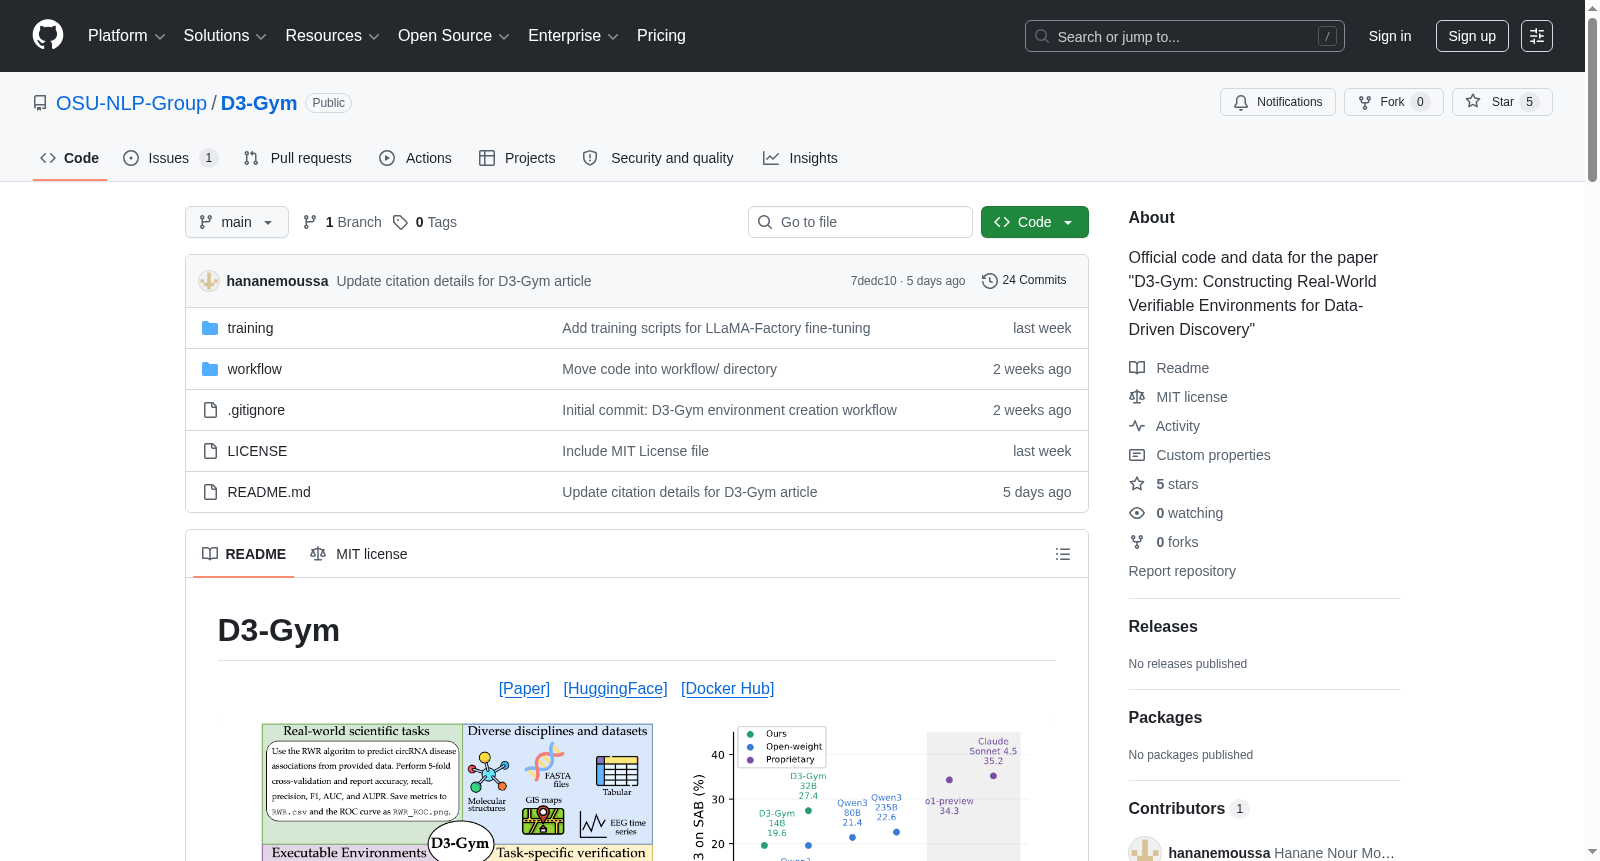The height and width of the screenshot is (861, 1600).
Task: Open the Security and quality tab
Action: tap(658, 158)
